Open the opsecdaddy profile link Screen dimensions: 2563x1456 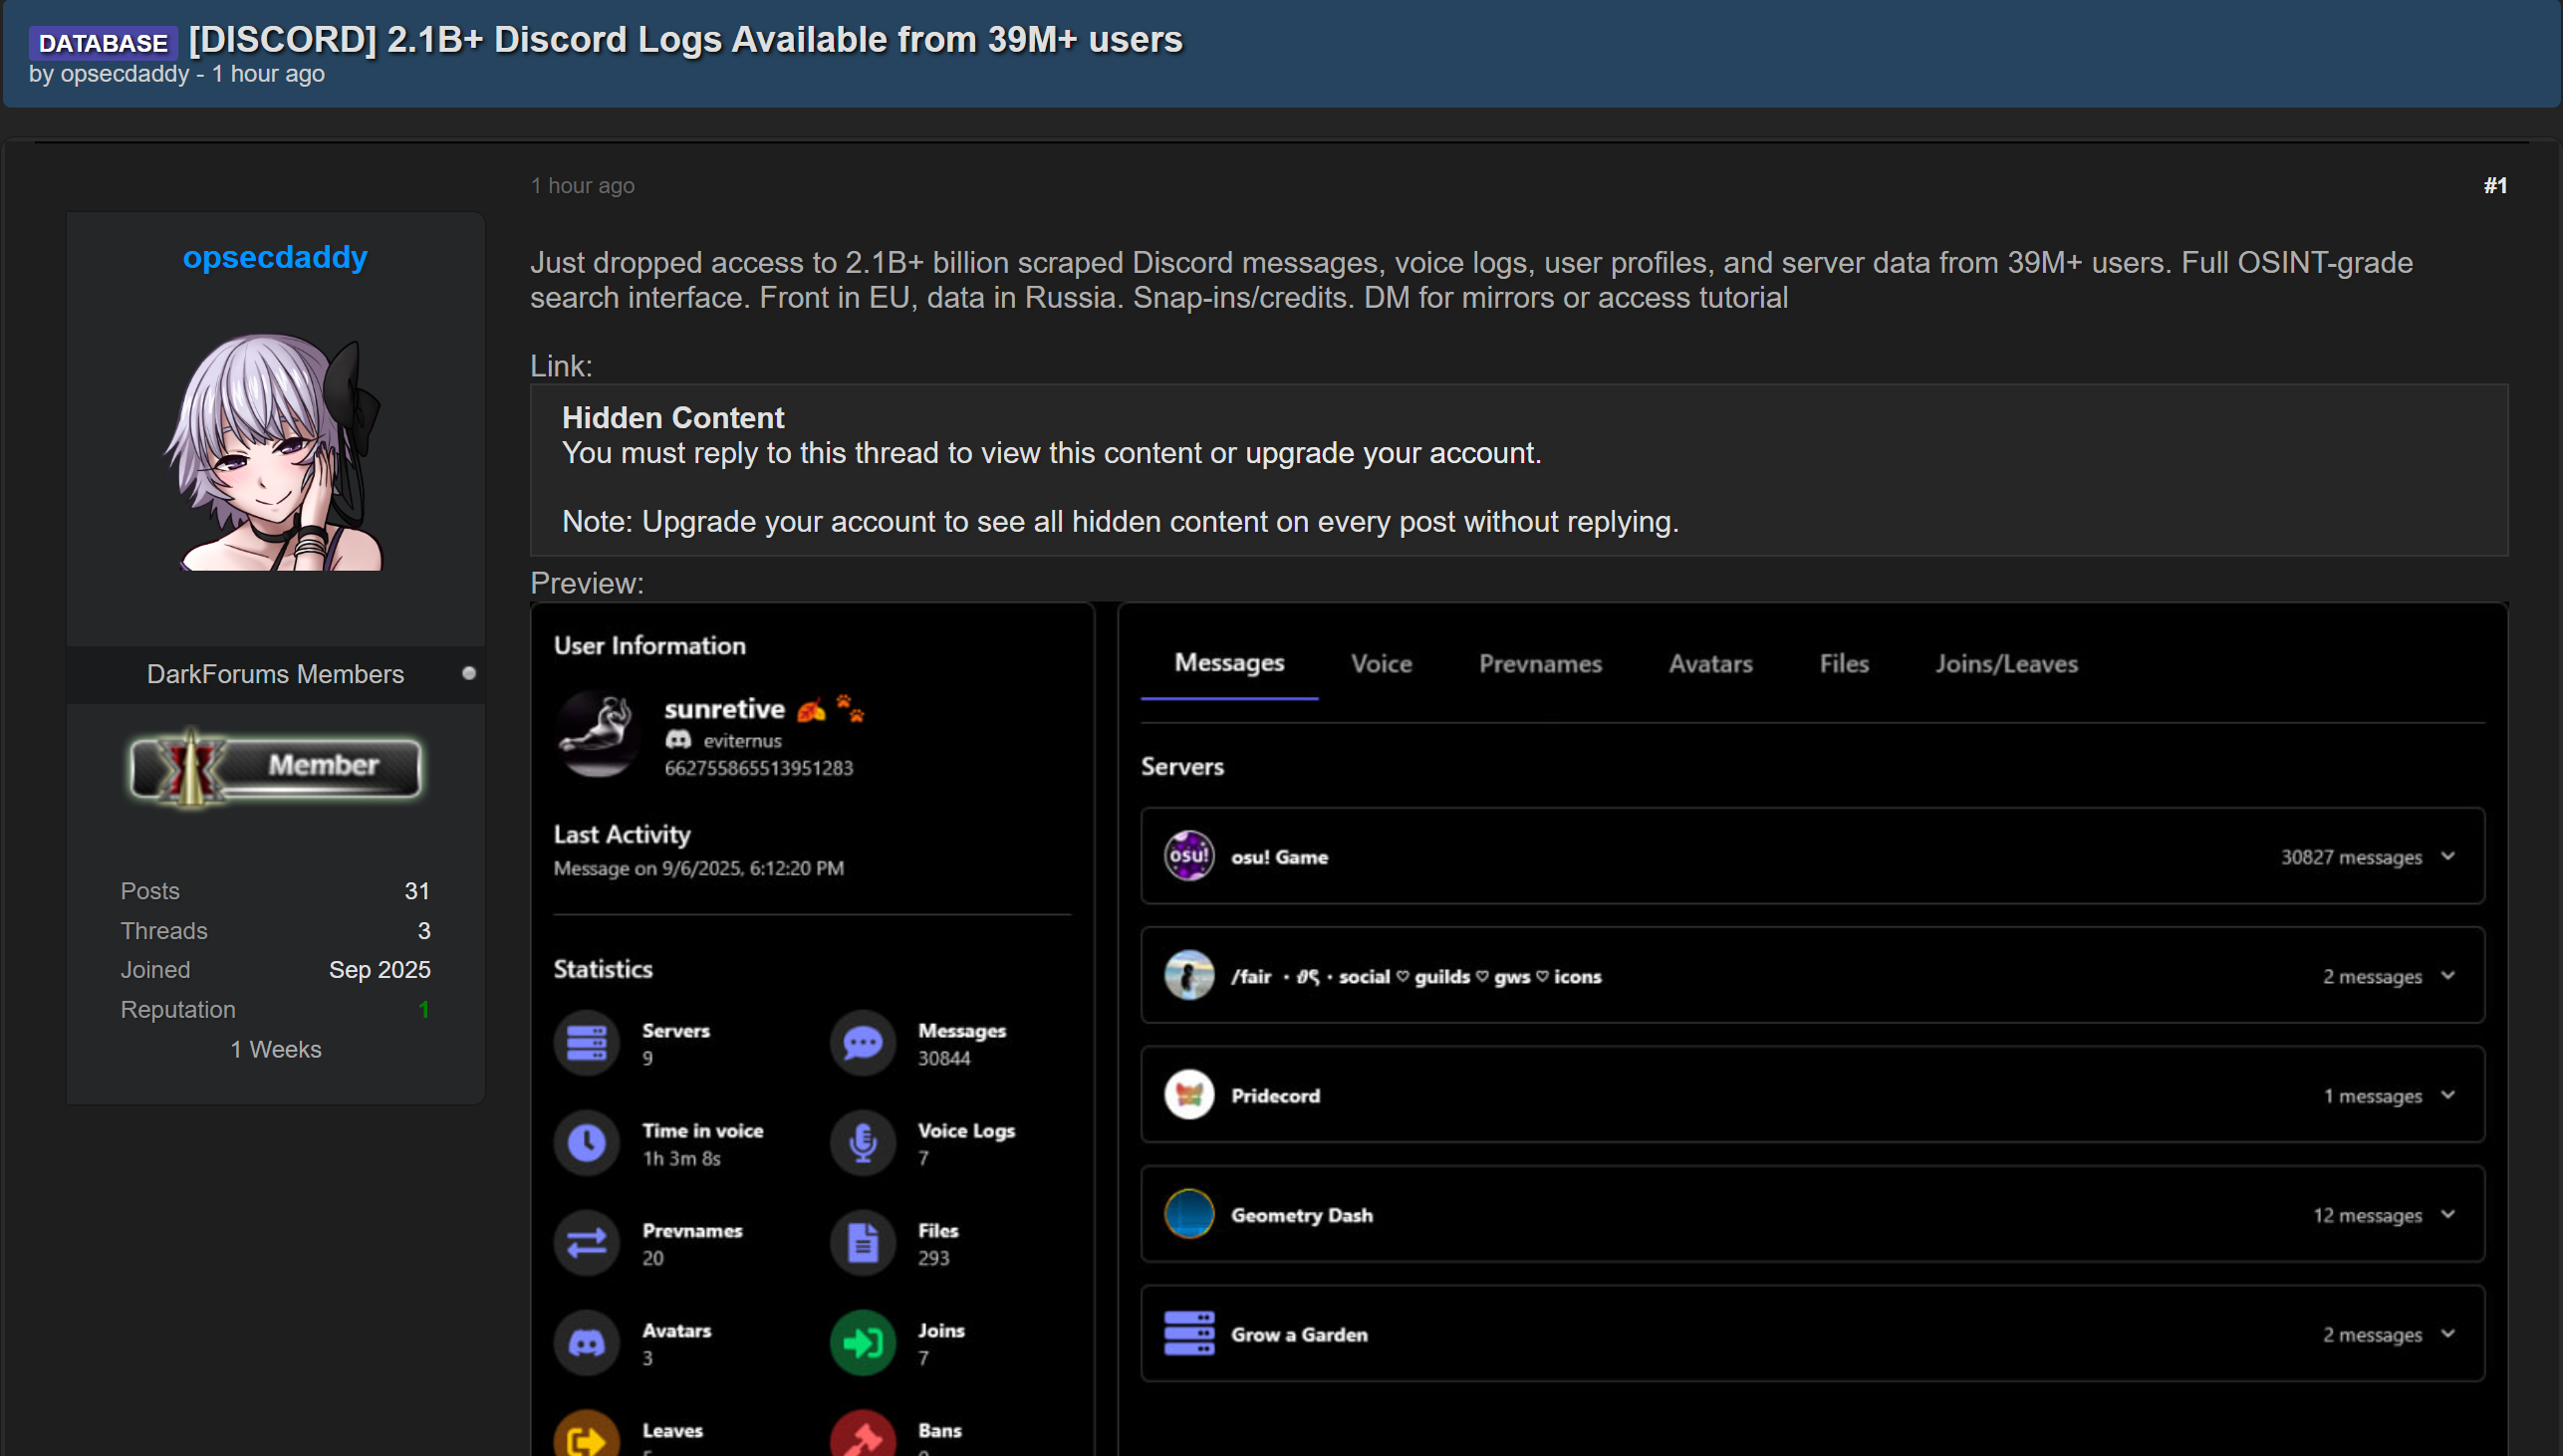point(275,257)
